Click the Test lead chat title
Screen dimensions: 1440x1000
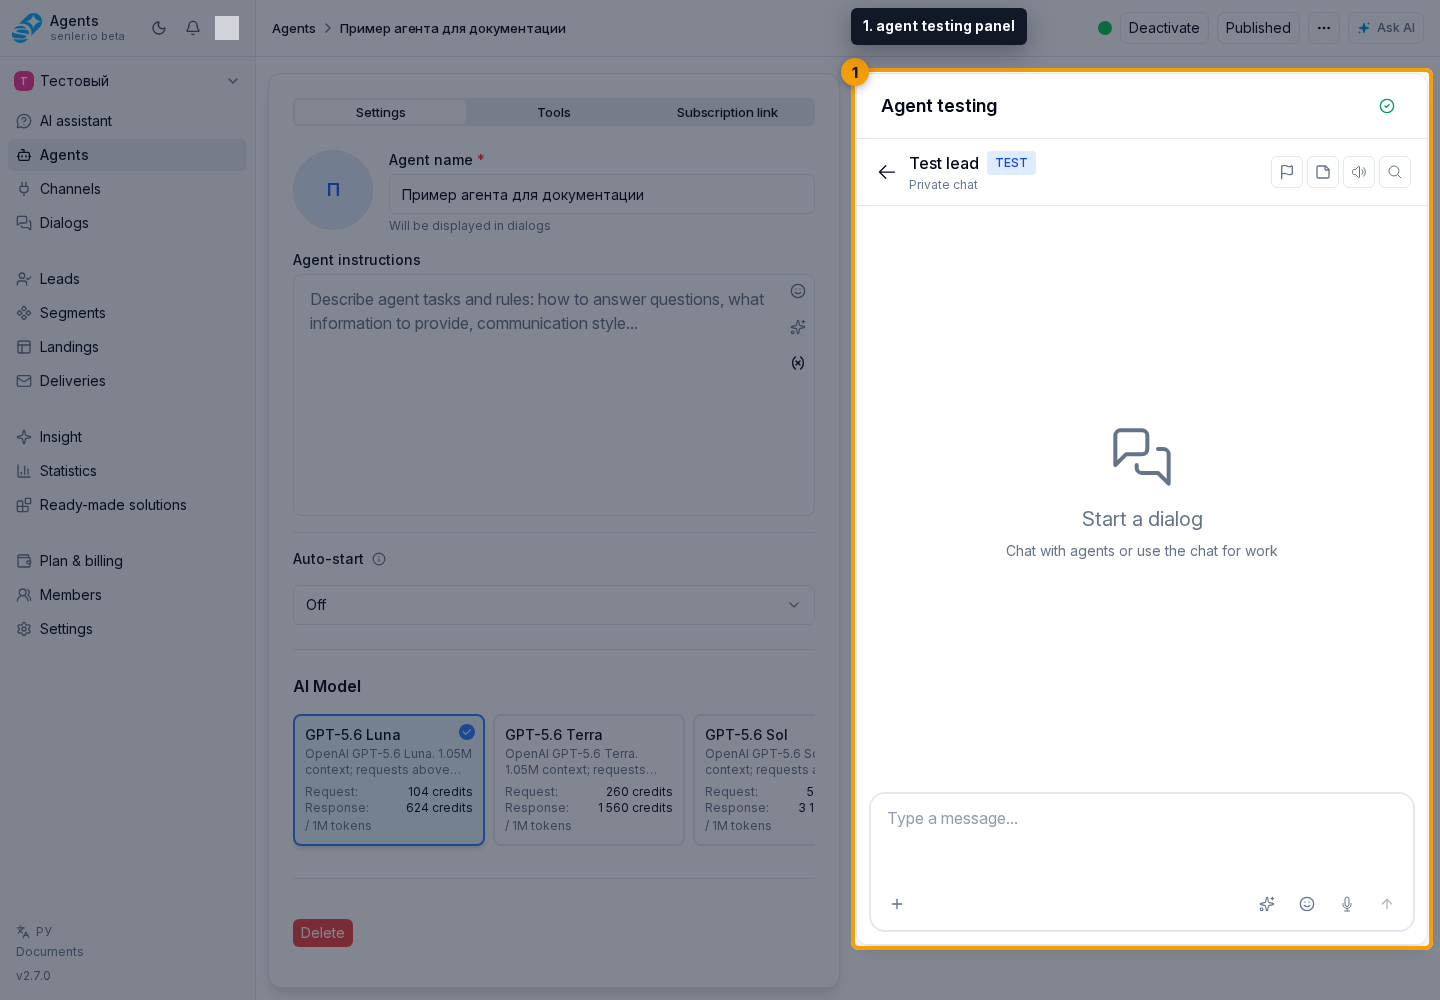click(944, 163)
